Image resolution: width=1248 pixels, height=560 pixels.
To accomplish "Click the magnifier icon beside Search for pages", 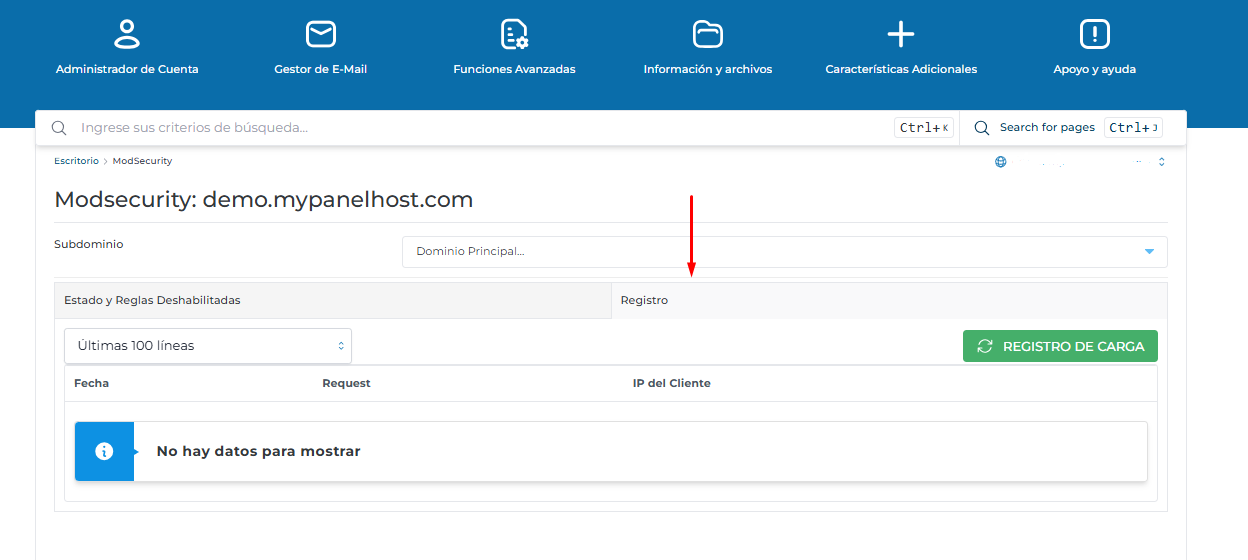I will pos(981,128).
